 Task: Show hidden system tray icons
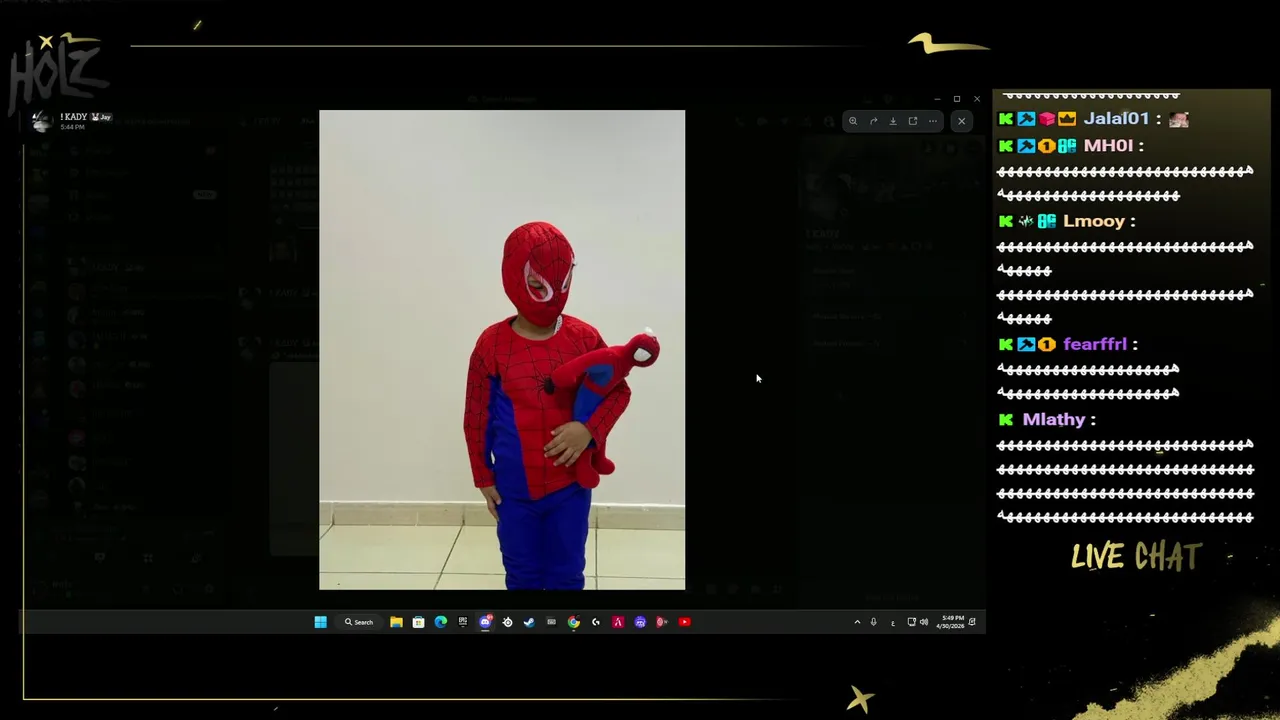click(x=857, y=622)
